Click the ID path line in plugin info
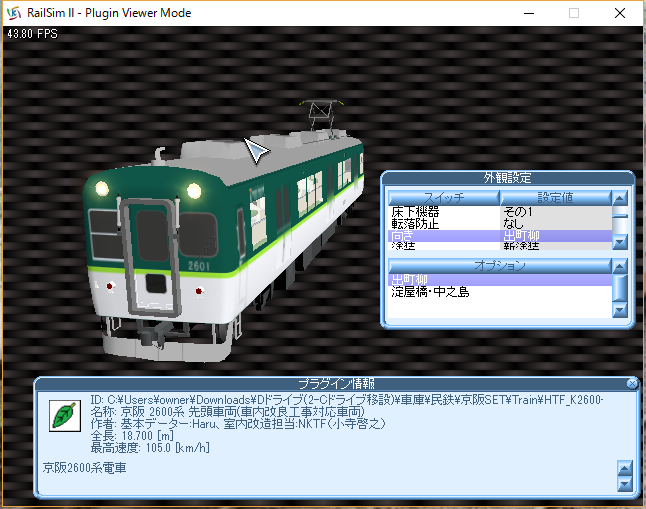The image size is (646, 509). (x=347, y=400)
